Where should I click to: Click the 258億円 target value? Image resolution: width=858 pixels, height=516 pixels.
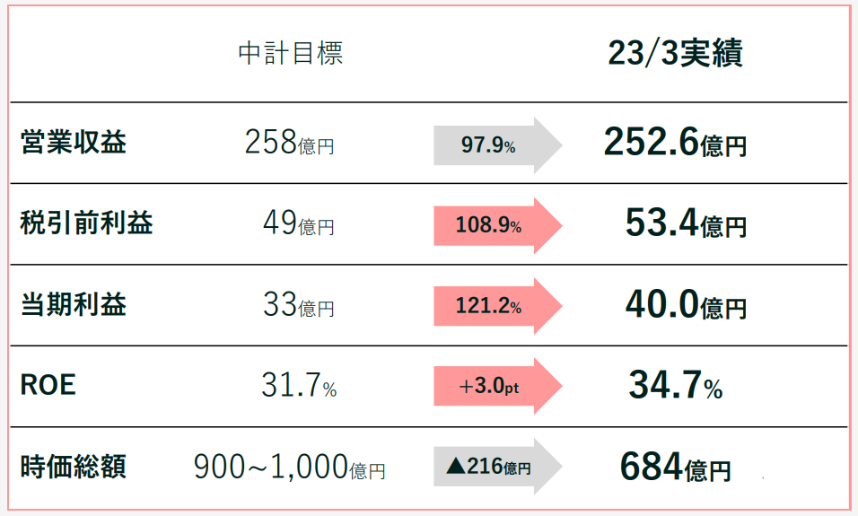point(289,144)
